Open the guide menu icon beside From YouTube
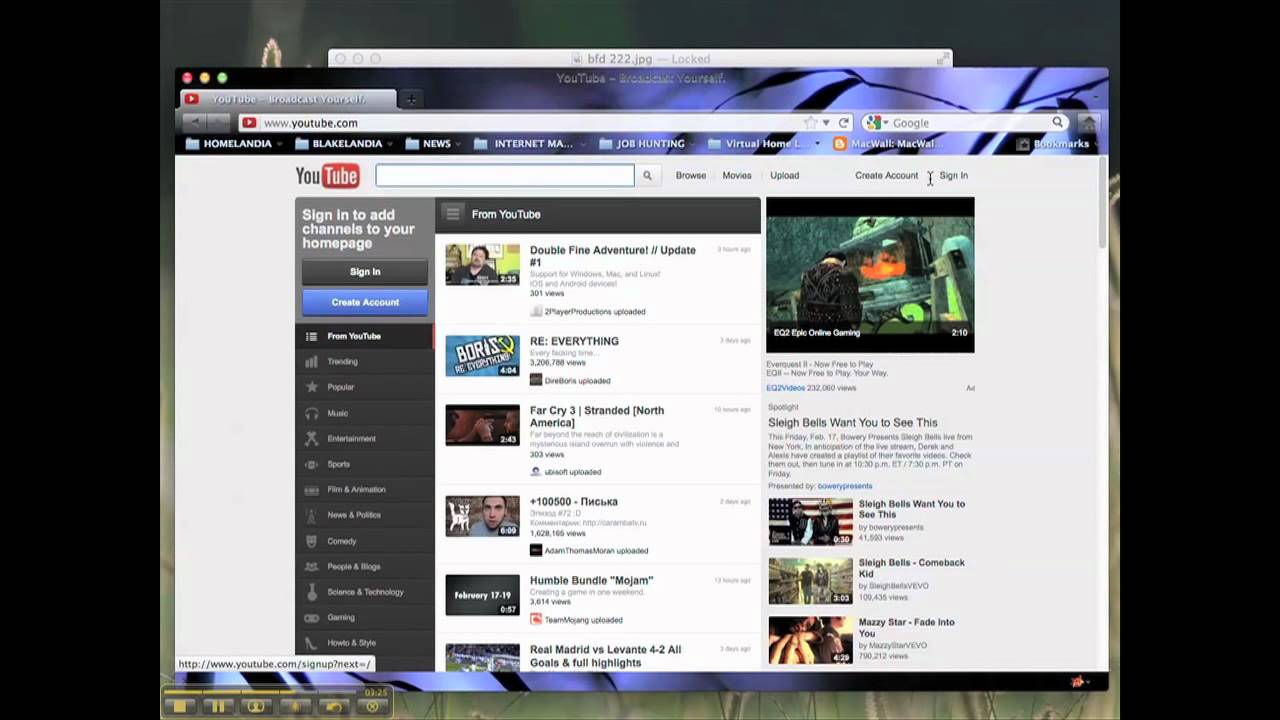Screen dimensions: 1280x720 [453, 214]
